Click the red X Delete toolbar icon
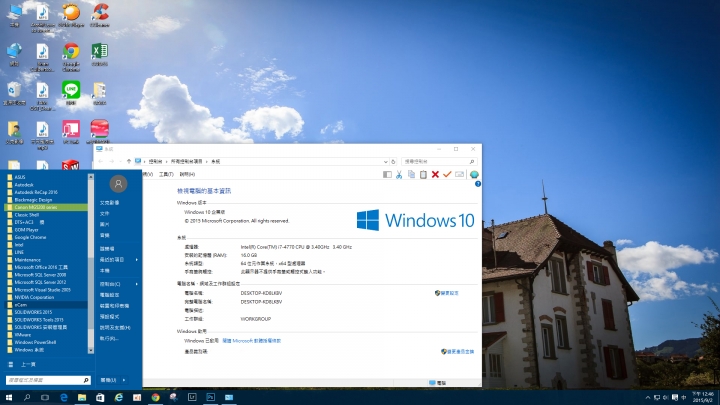The width and height of the screenshot is (720, 405). point(435,174)
